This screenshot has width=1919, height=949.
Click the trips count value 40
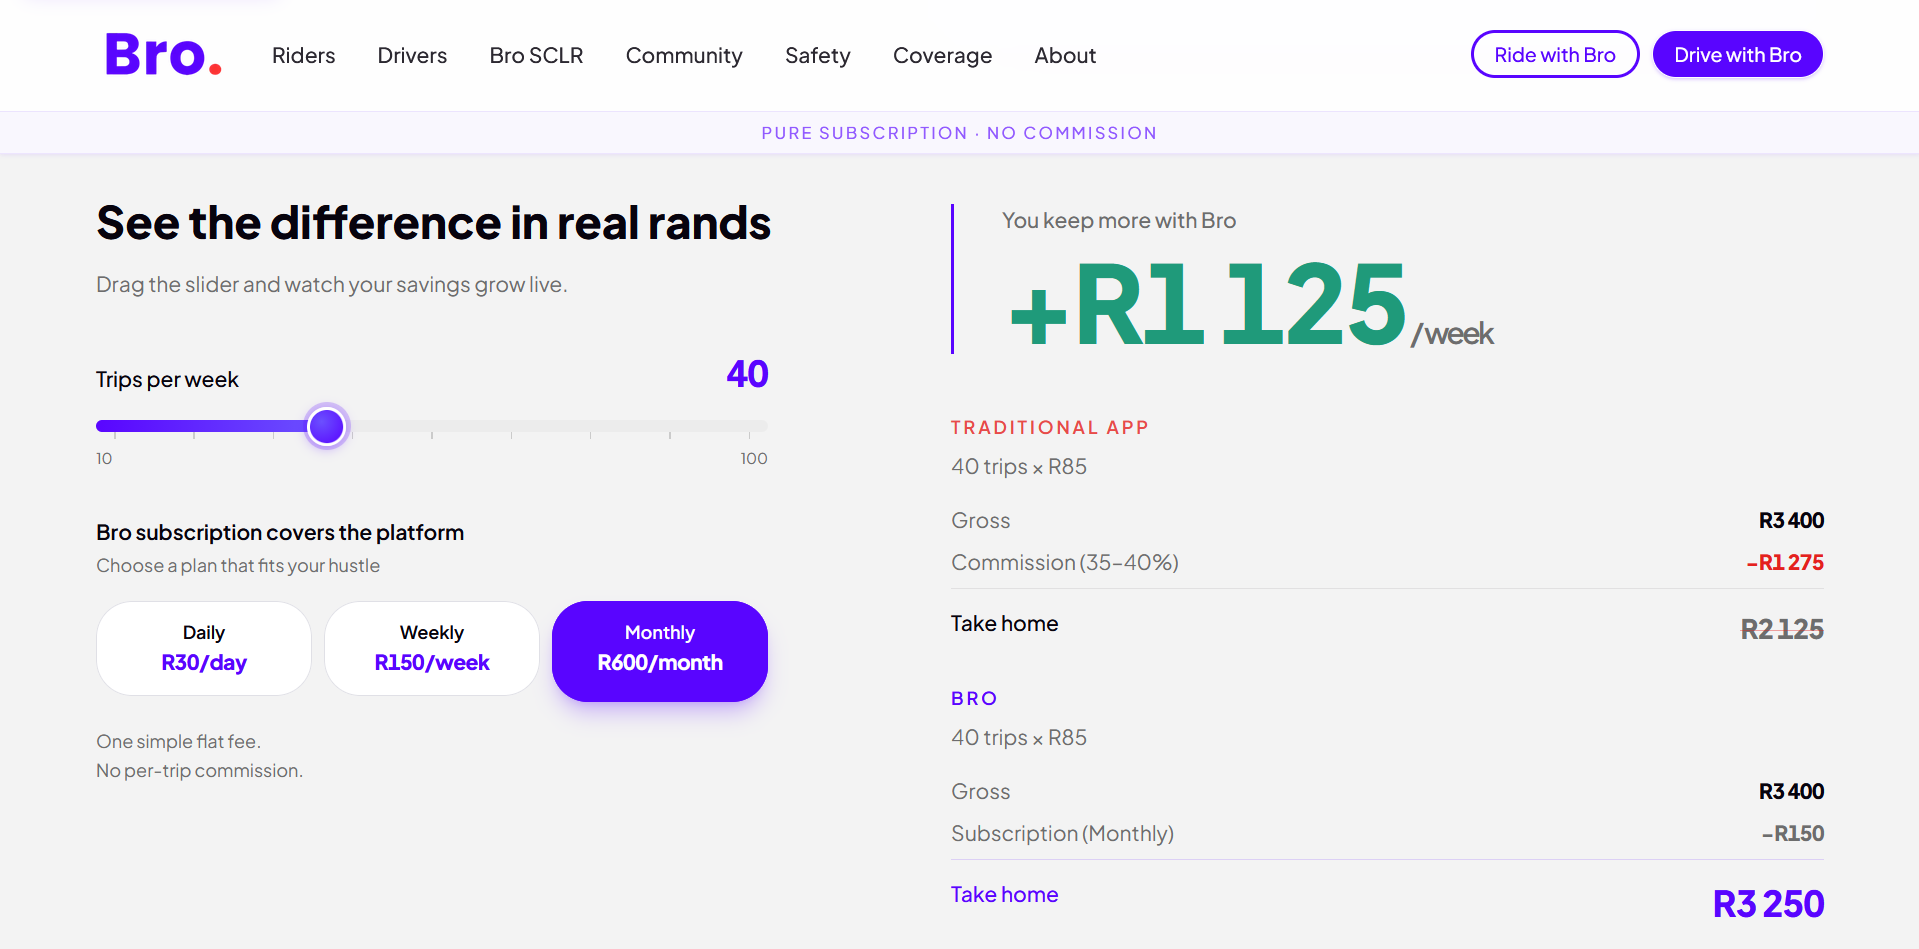coord(747,374)
